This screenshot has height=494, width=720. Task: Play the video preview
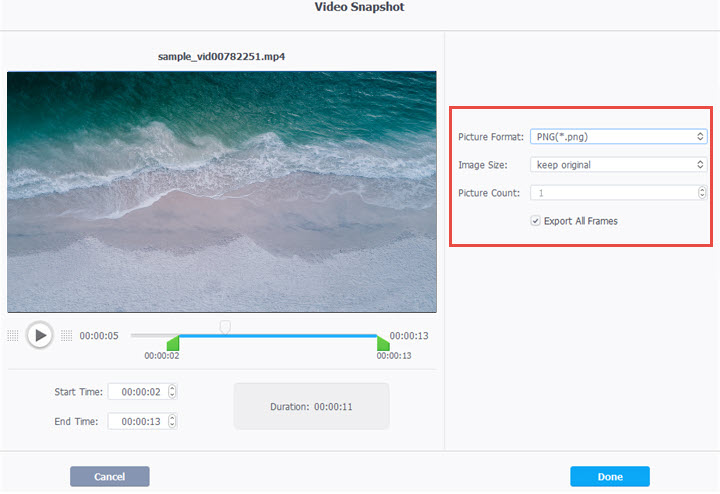39,335
